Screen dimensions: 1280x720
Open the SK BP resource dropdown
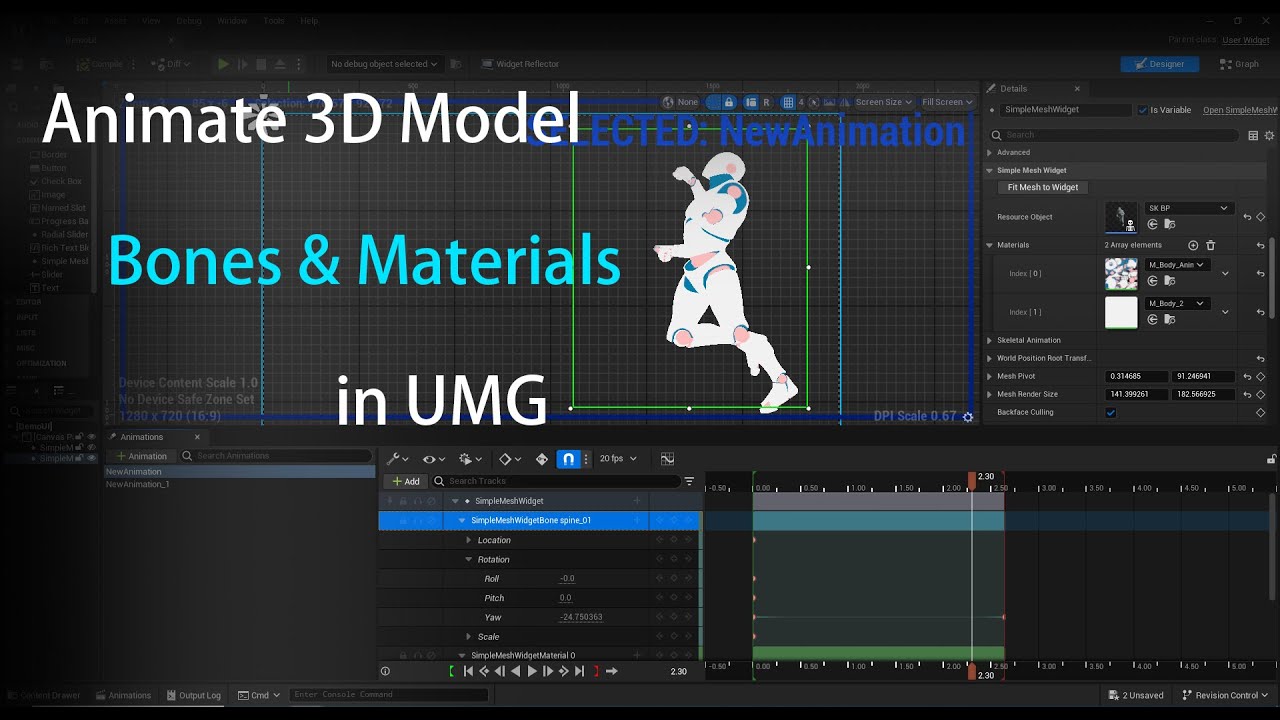pos(1188,208)
